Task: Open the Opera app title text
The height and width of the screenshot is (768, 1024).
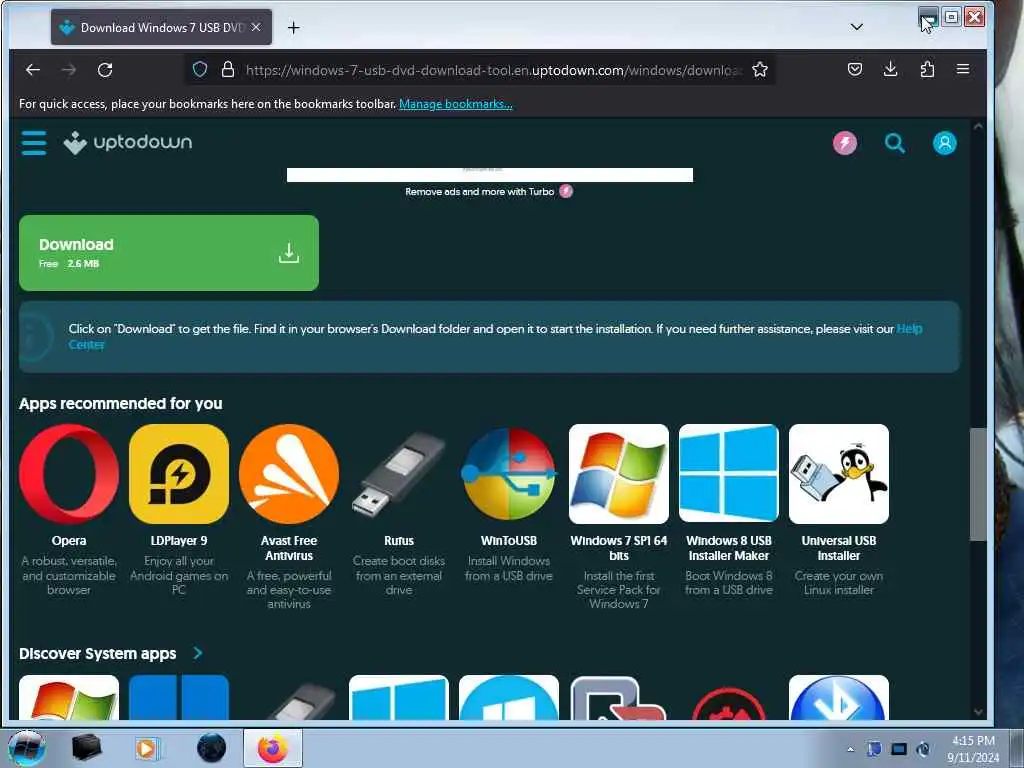Action: click(x=69, y=541)
